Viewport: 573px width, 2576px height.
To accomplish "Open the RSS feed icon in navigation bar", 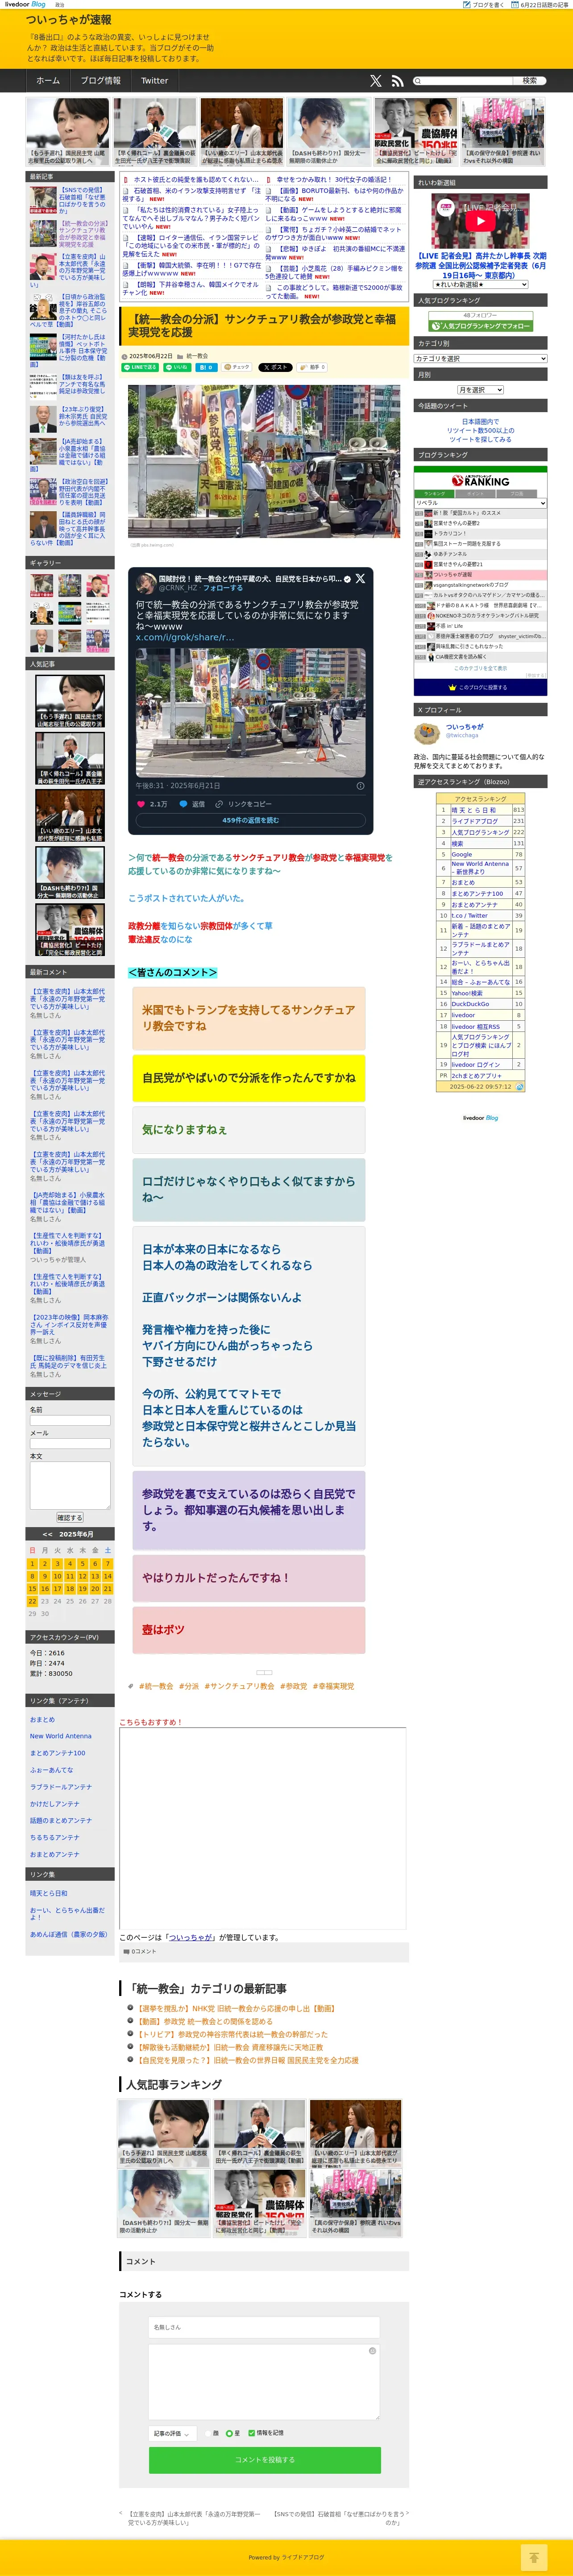I will point(397,81).
